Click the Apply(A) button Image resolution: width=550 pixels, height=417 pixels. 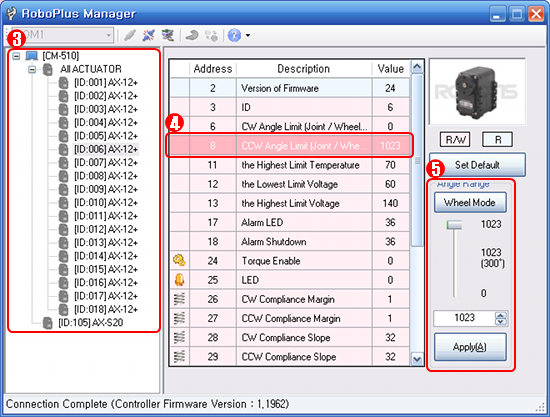[x=470, y=347]
